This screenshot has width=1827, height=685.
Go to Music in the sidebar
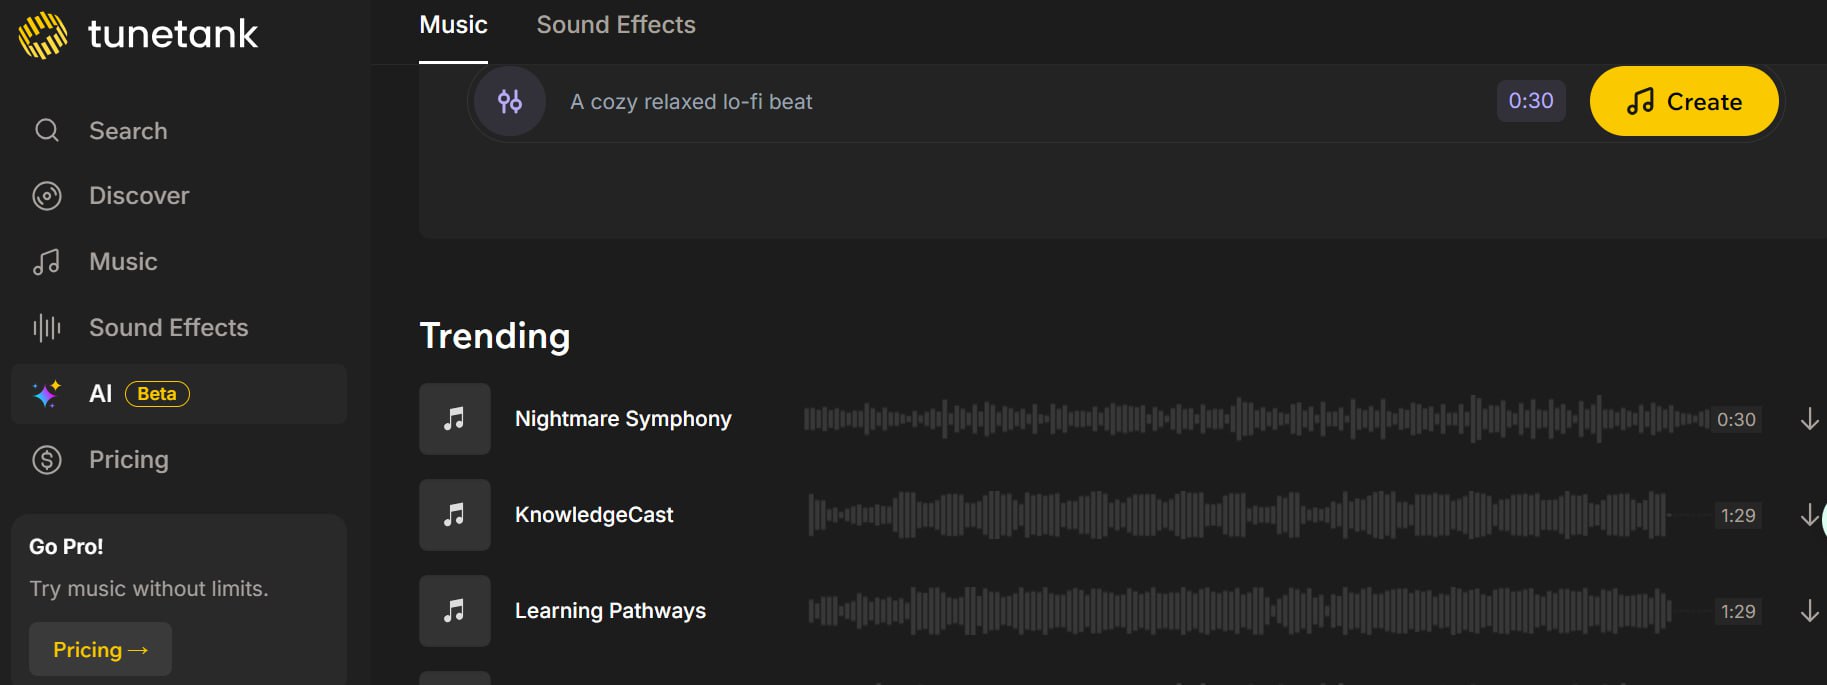point(122,262)
